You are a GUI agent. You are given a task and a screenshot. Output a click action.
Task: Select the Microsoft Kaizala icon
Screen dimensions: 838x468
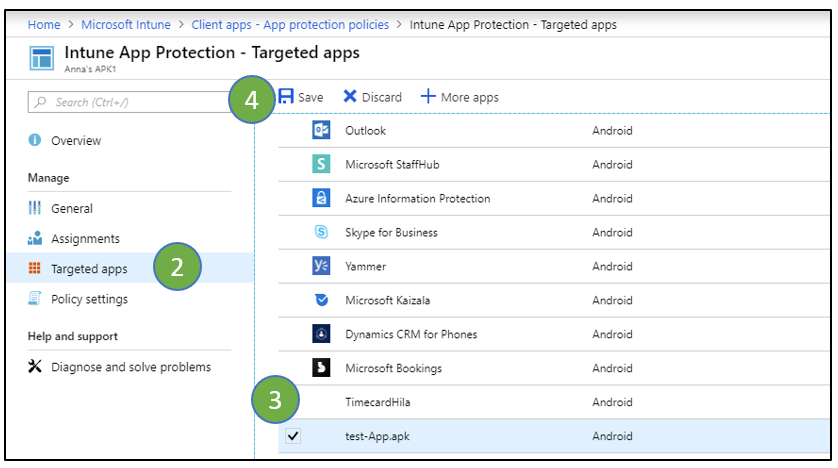tap(321, 300)
